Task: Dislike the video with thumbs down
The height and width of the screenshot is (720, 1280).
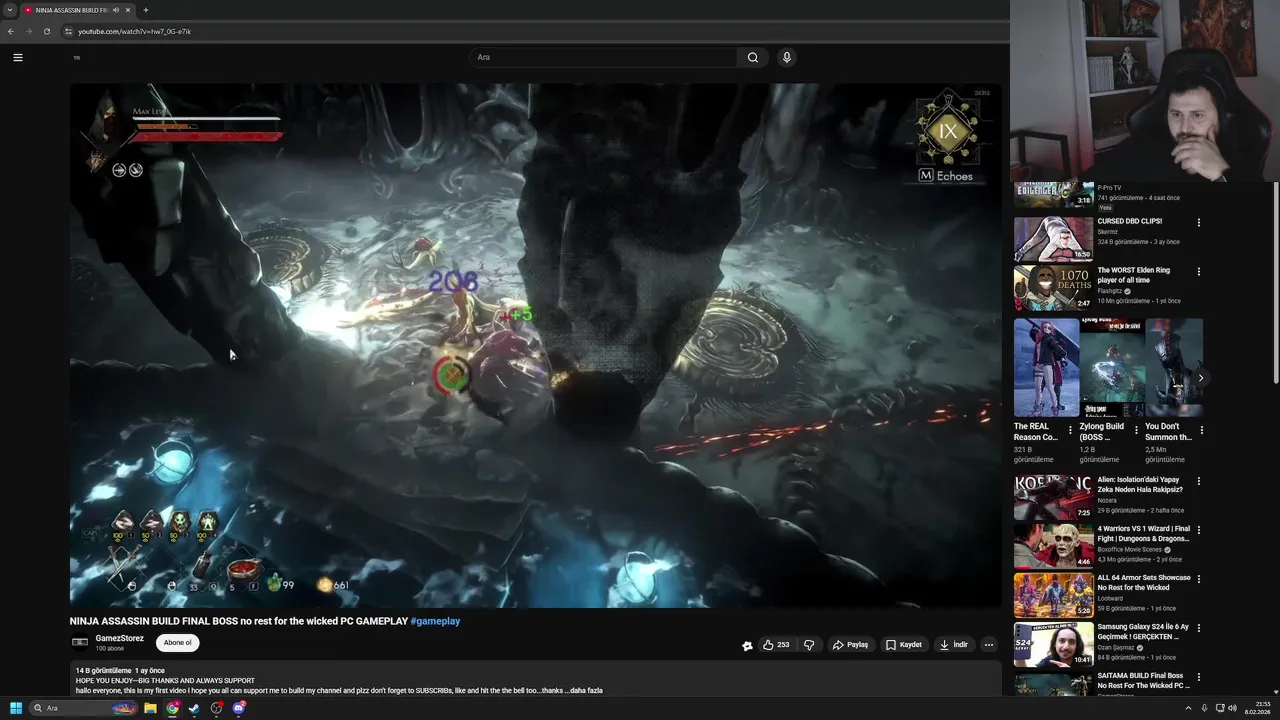Action: pyautogui.click(x=809, y=645)
